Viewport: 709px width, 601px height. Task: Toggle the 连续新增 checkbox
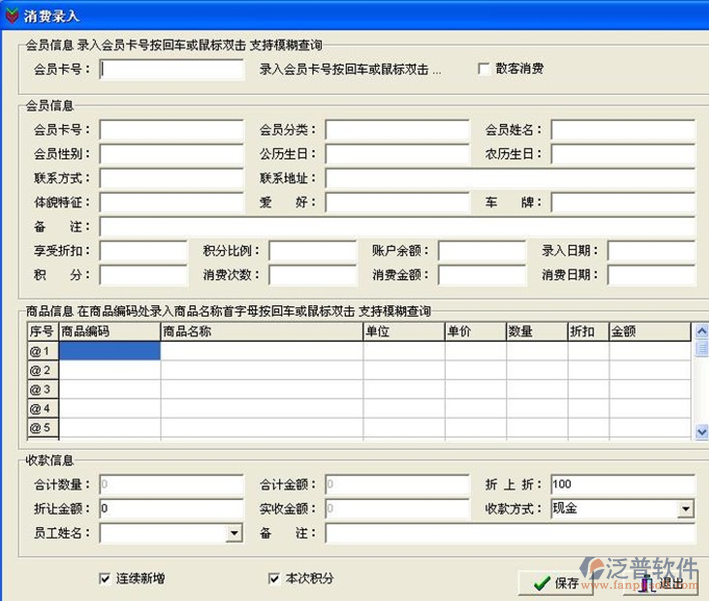[x=105, y=578]
